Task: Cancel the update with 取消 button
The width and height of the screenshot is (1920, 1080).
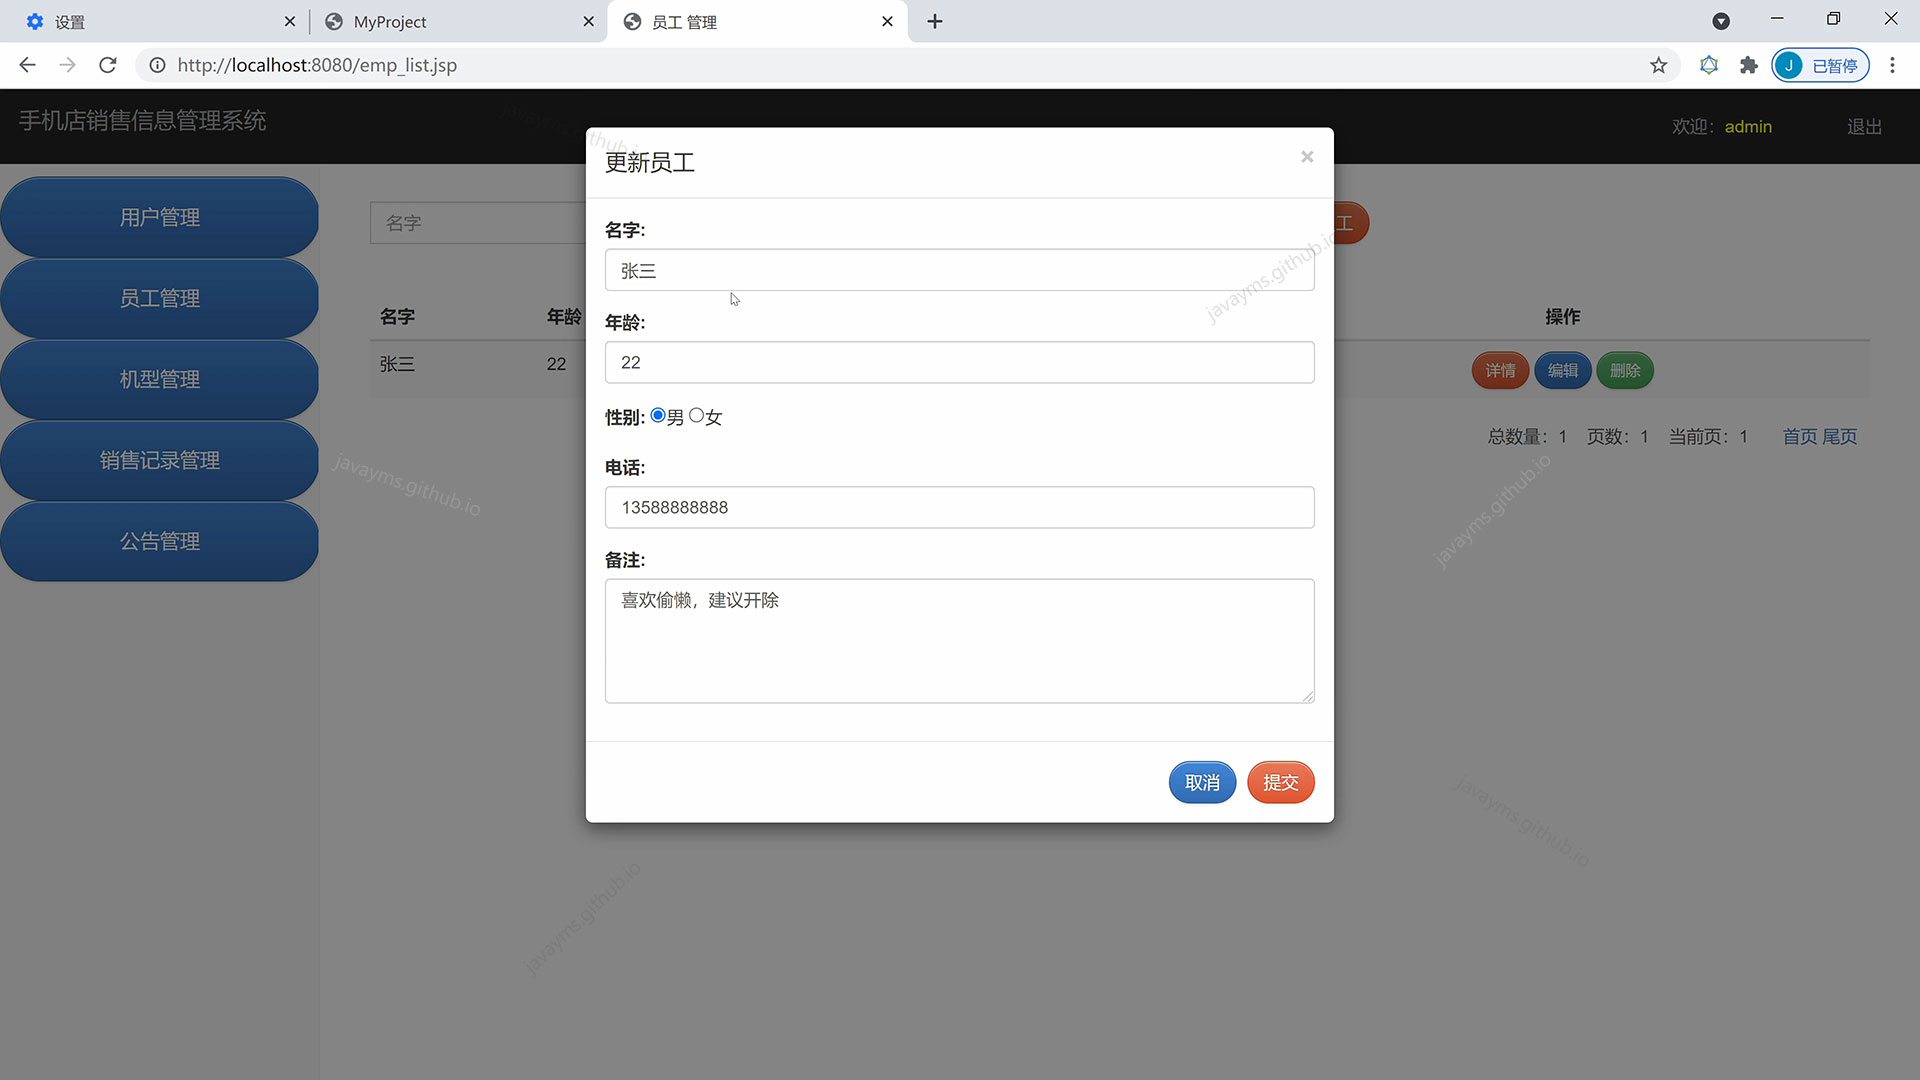Action: (x=1202, y=782)
